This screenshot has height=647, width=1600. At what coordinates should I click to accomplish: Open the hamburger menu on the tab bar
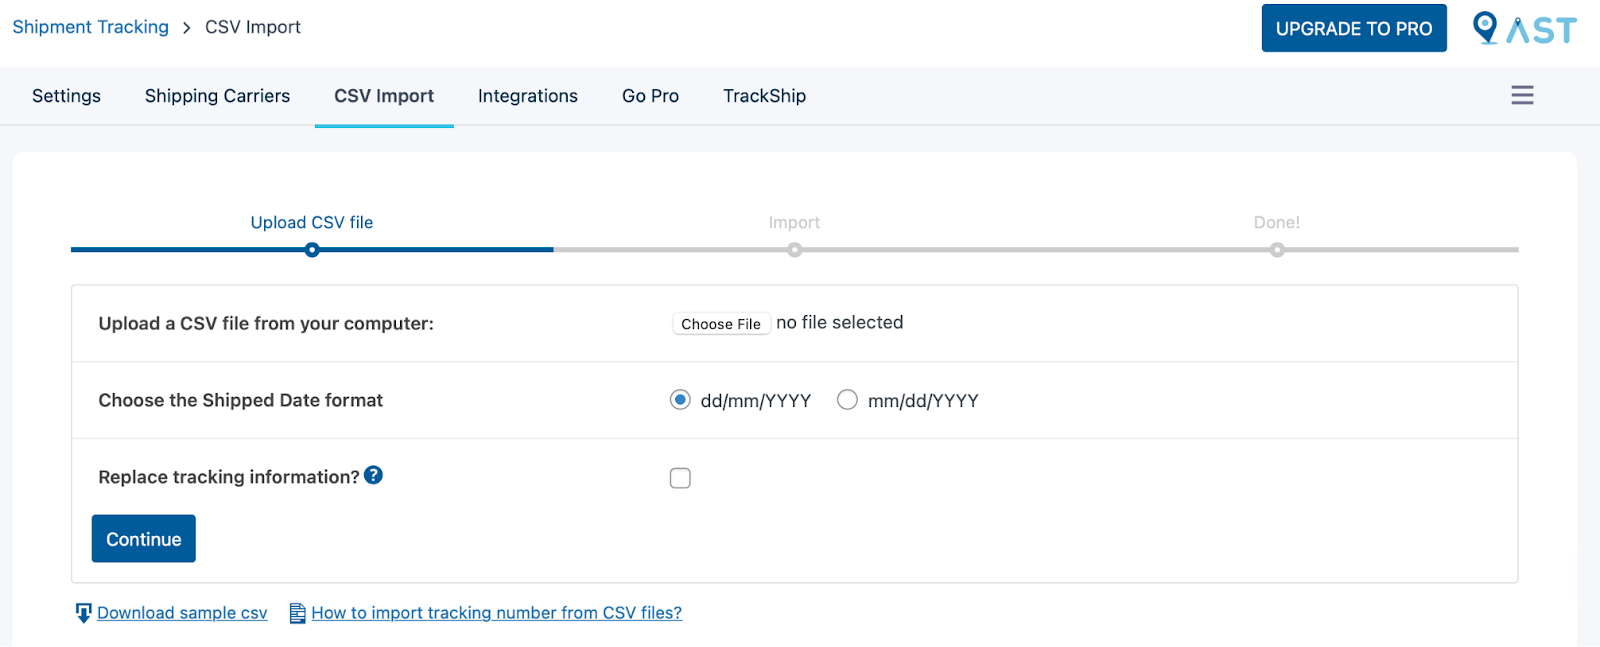(1521, 95)
